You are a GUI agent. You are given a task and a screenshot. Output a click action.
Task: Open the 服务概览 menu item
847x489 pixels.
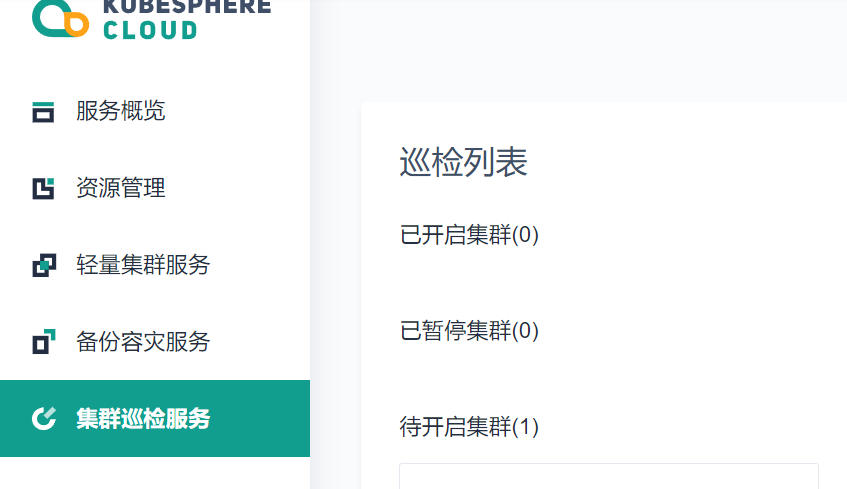[120, 111]
